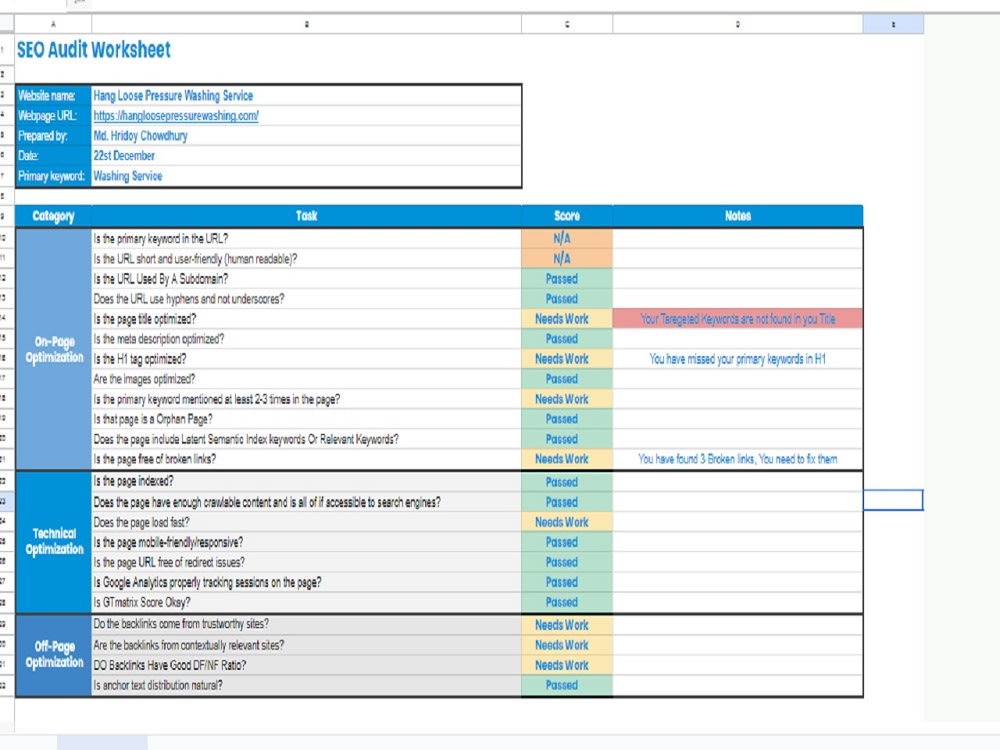This screenshot has height=750, width=1000.
Task: Select 'Is the primary keyword in the URL?' task
Action: coord(306,239)
